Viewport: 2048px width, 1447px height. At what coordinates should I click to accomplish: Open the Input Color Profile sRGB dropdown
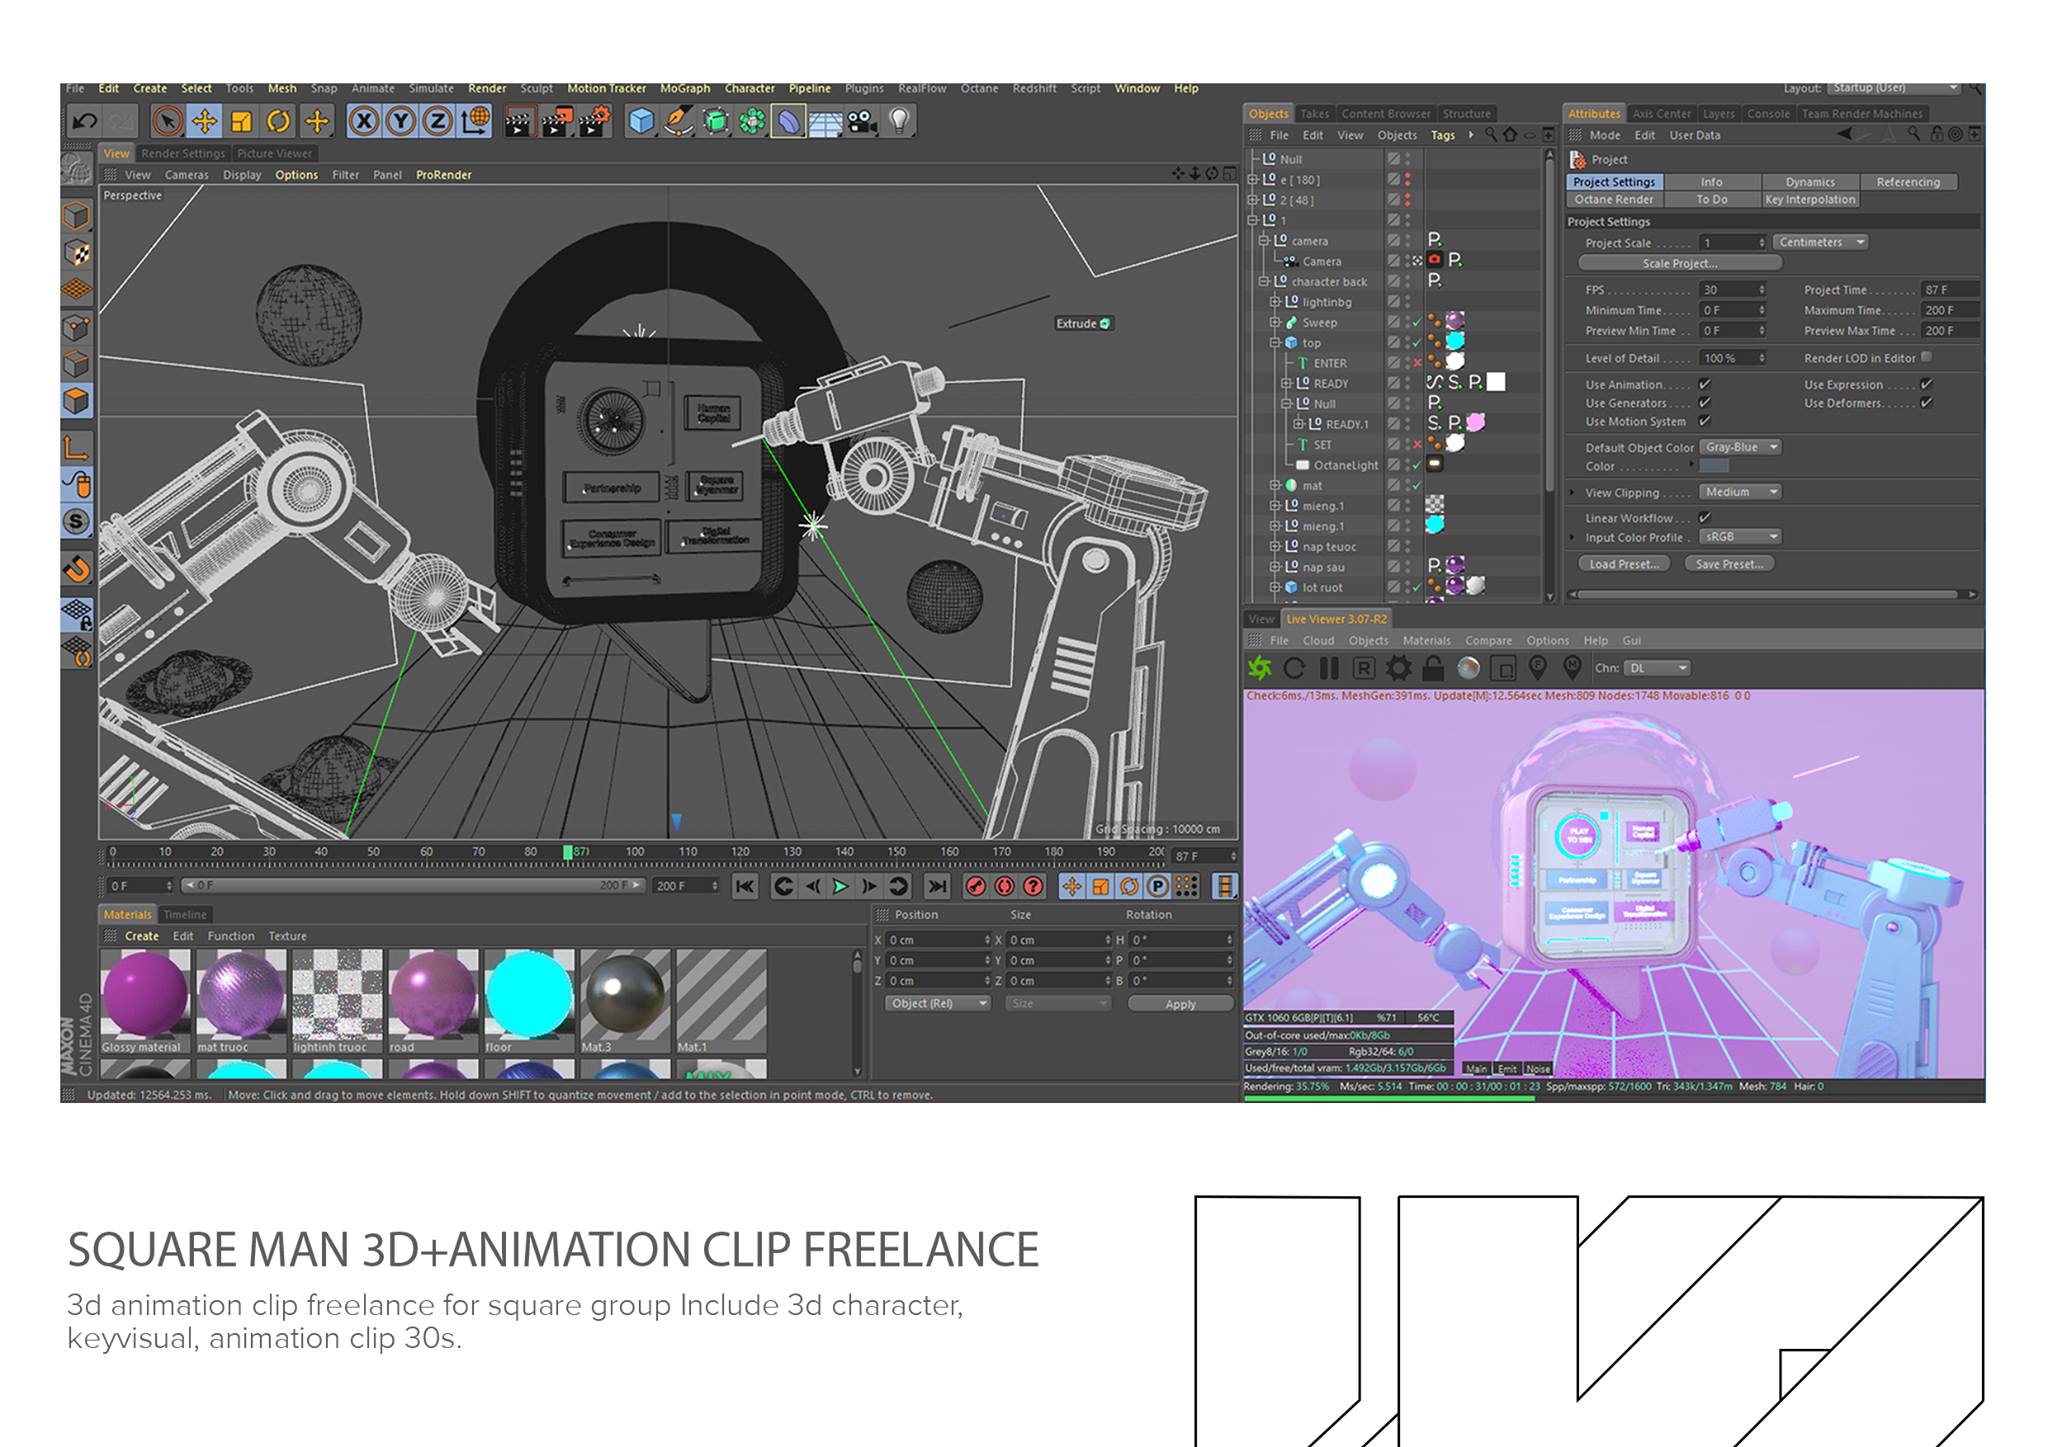click(1741, 537)
